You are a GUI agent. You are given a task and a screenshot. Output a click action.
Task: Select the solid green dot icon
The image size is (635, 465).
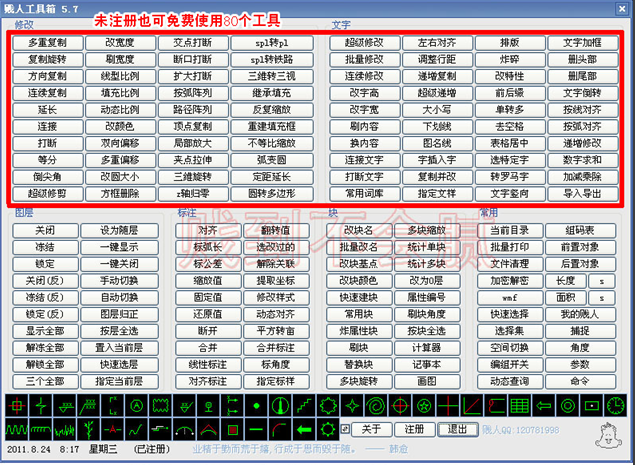click(x=256, y=405)
